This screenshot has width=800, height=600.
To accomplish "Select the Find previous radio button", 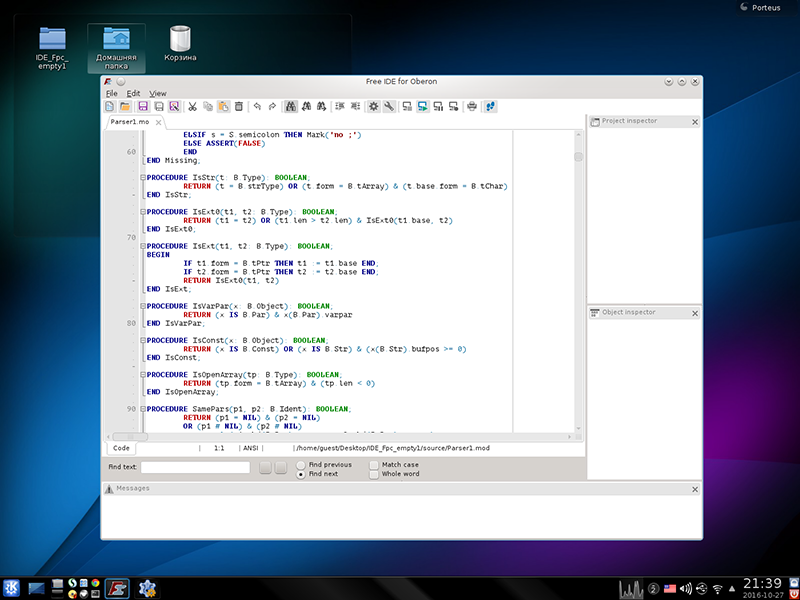I will click(301, 465).
